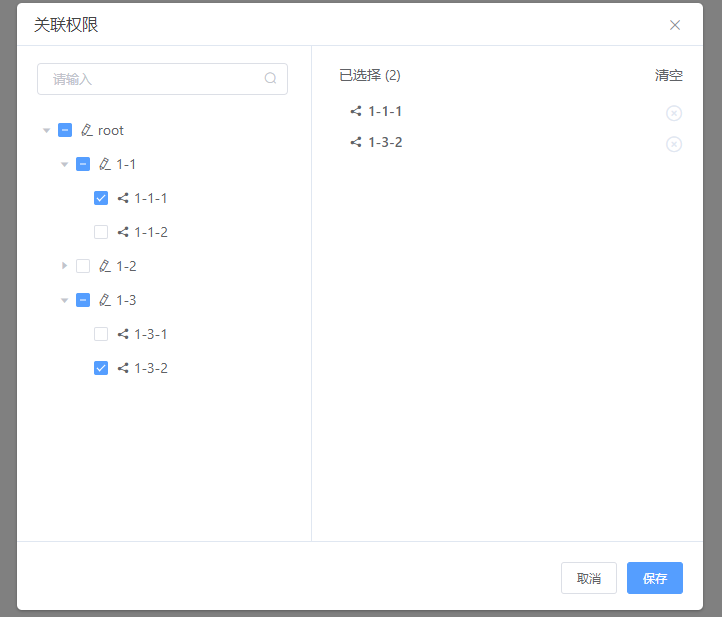Click share icon next to tree node 1-3-1

tap(123, 334)
